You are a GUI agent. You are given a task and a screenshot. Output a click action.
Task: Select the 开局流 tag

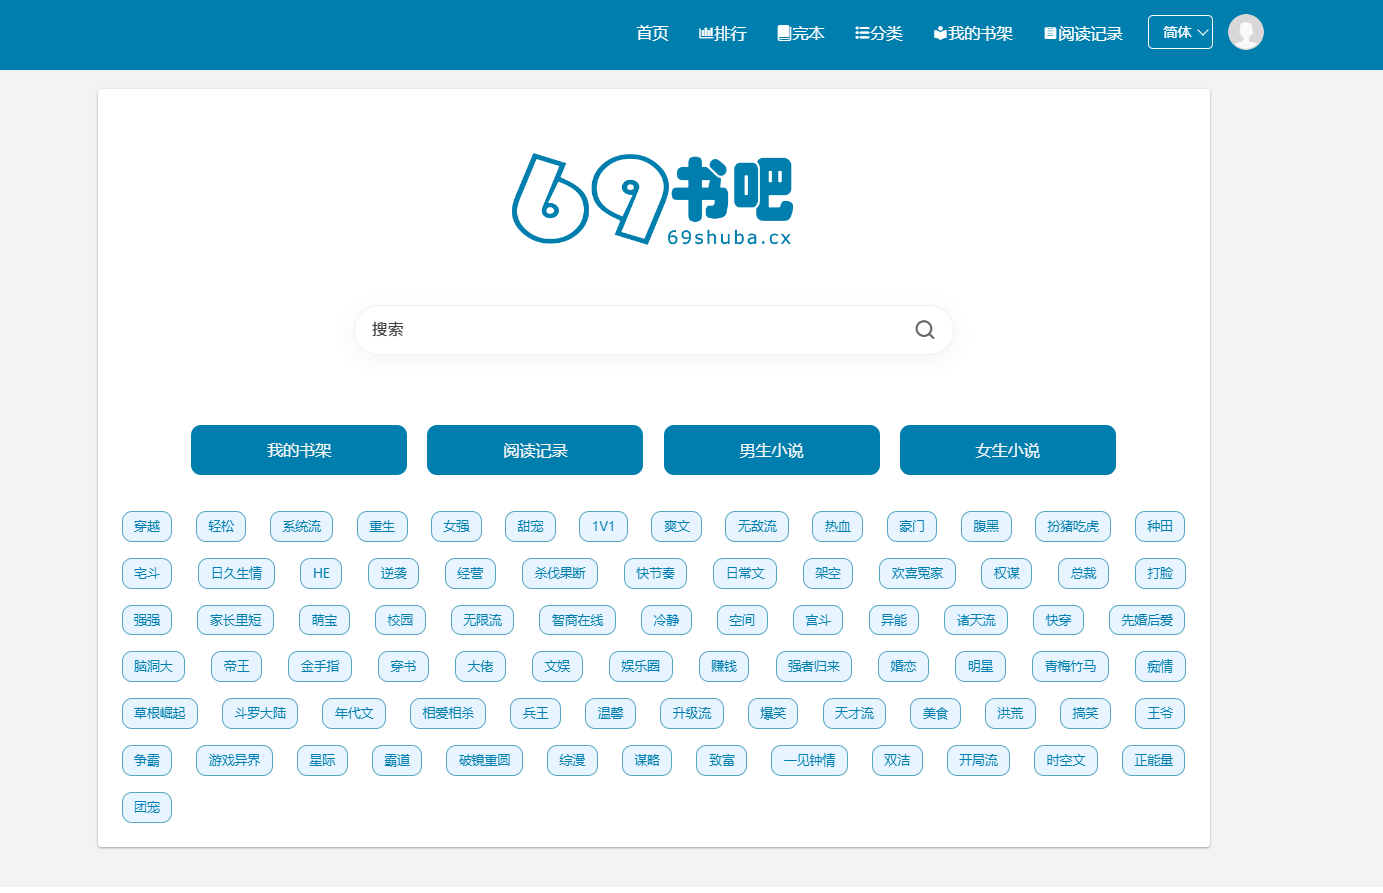[978, 760]
